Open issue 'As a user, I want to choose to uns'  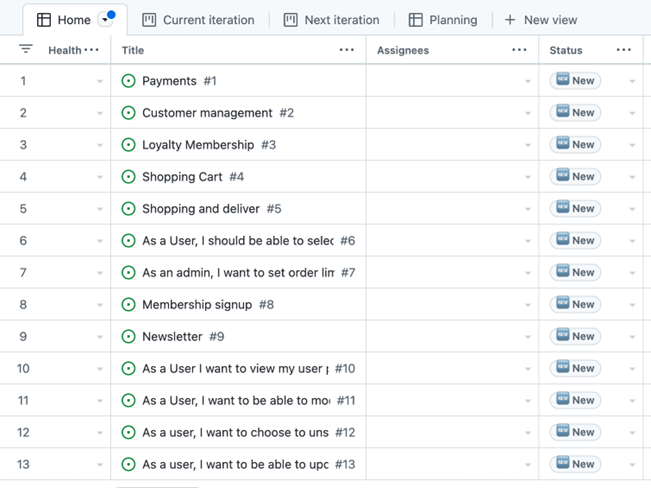coord(235,432)
